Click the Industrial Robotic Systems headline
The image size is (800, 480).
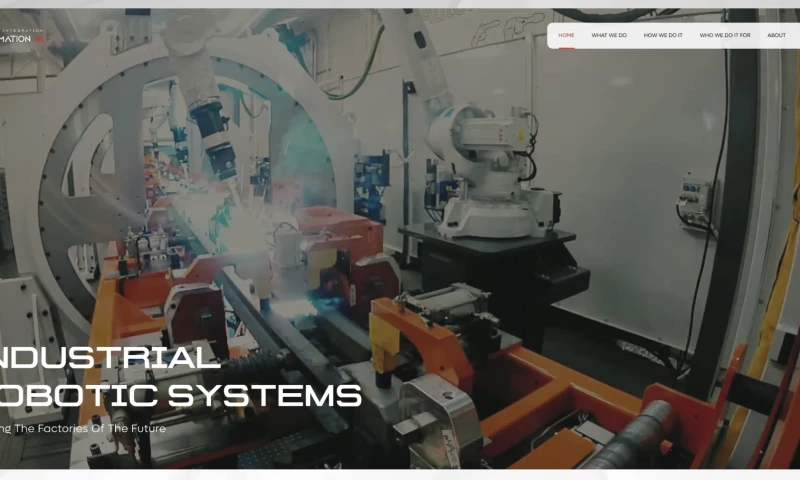point(180,376)
